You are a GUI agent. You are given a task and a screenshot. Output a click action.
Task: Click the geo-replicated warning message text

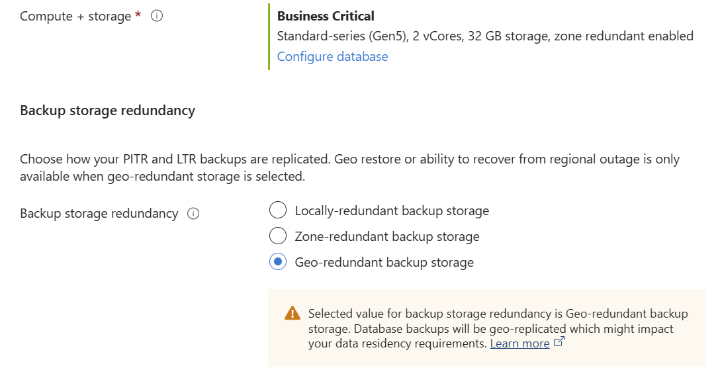pos(498,329)
